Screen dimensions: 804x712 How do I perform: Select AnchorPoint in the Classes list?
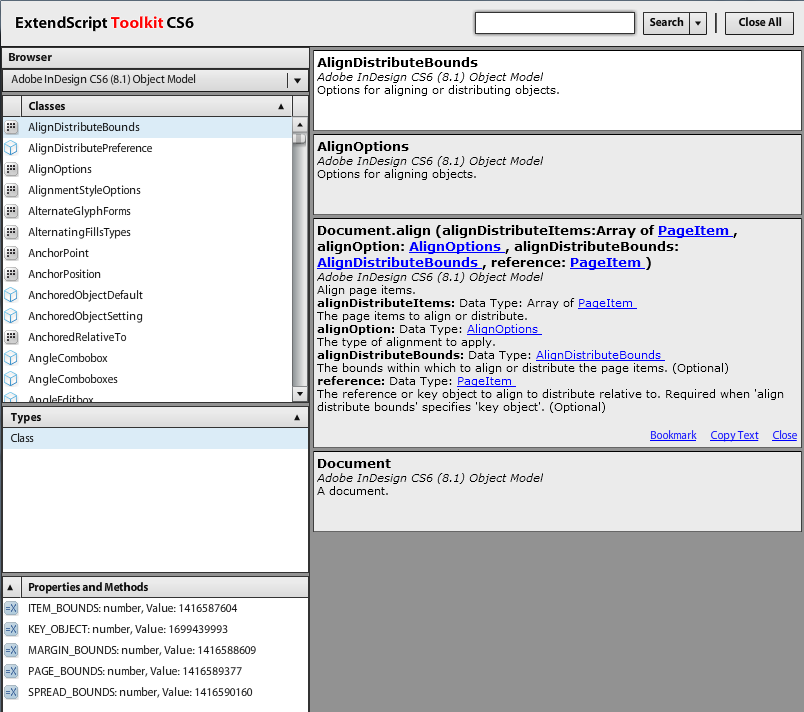(148, 253)
